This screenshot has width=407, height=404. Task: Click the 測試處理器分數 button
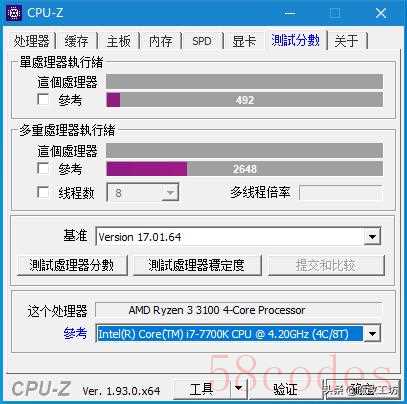click(x=72, y=265)
